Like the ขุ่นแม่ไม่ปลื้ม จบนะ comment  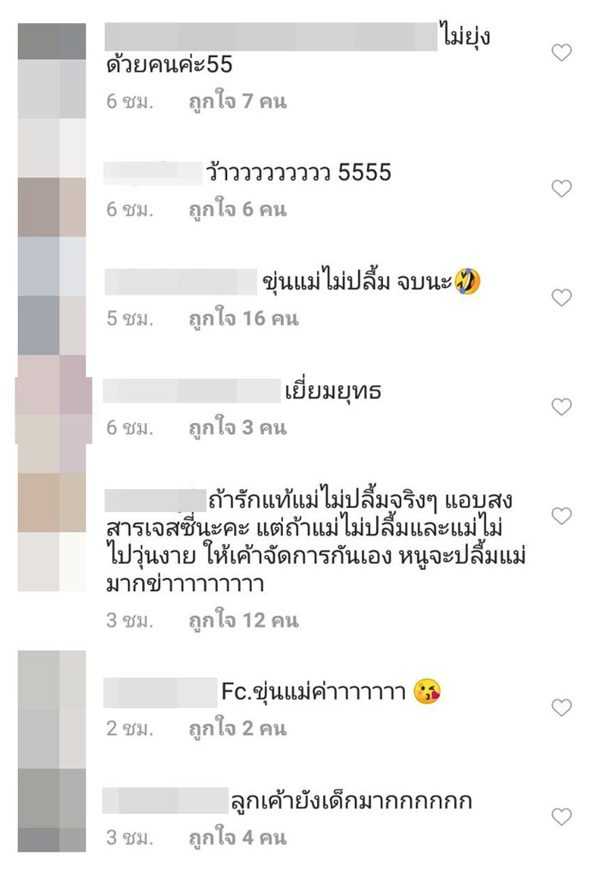(x=561, y=297)
